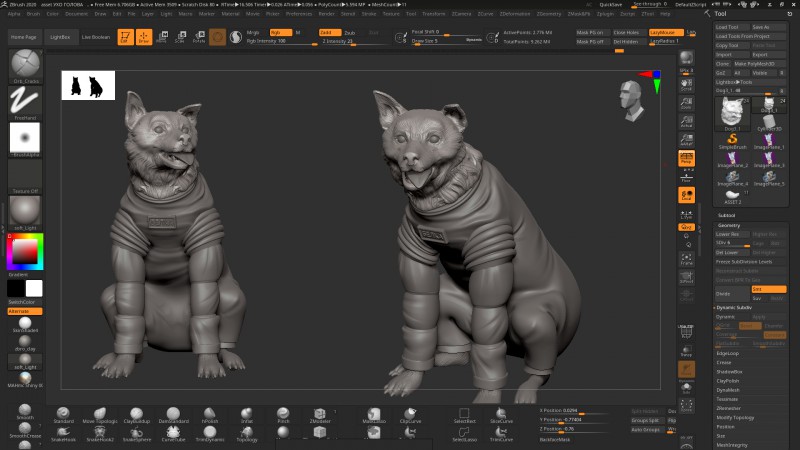Click the Move transform mode icon

[162, 37]
